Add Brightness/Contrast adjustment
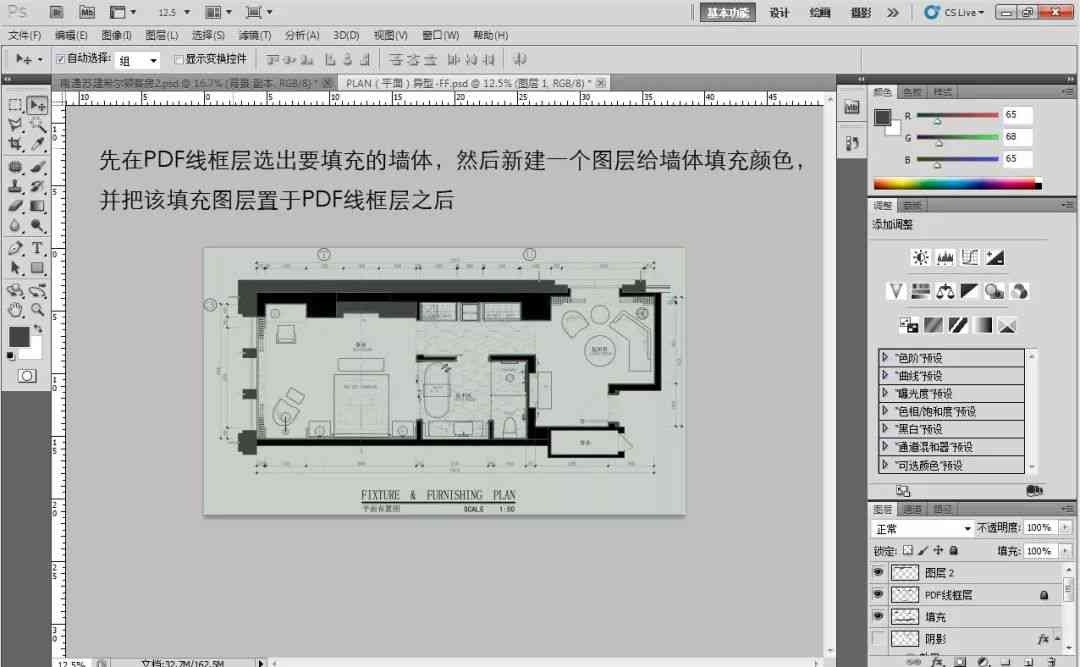 920,258
